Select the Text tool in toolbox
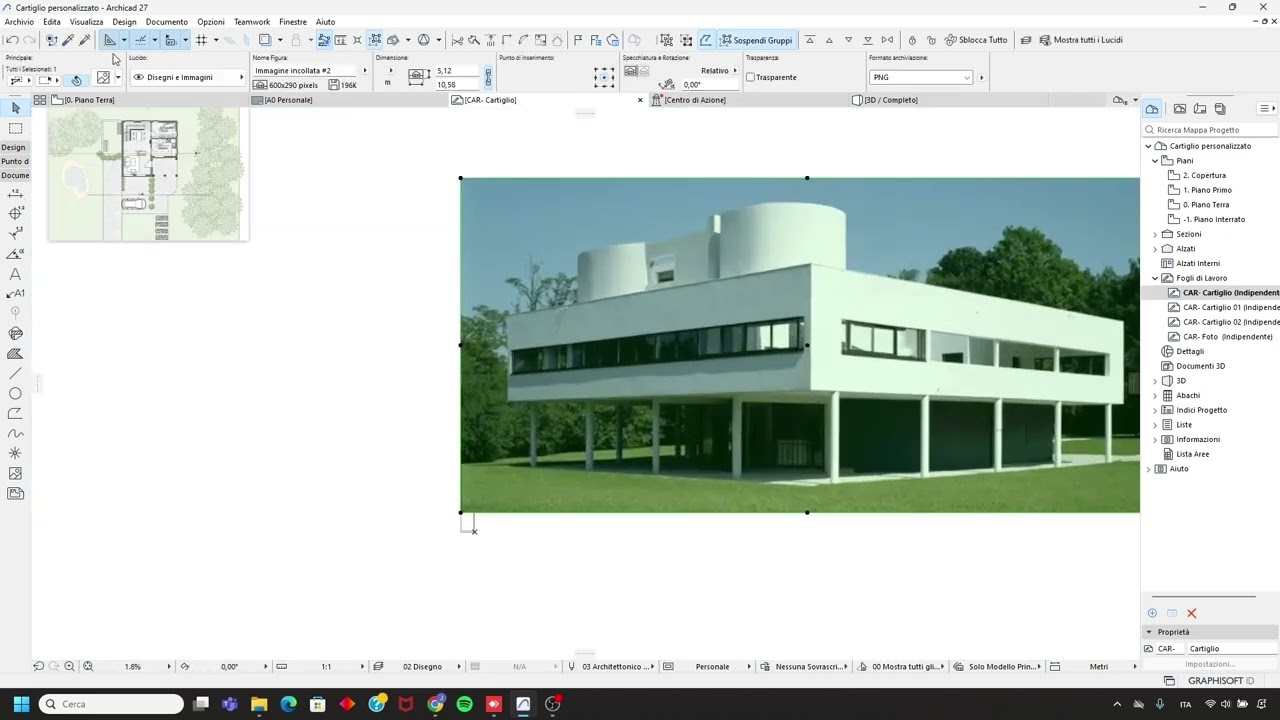 point(15,273)
